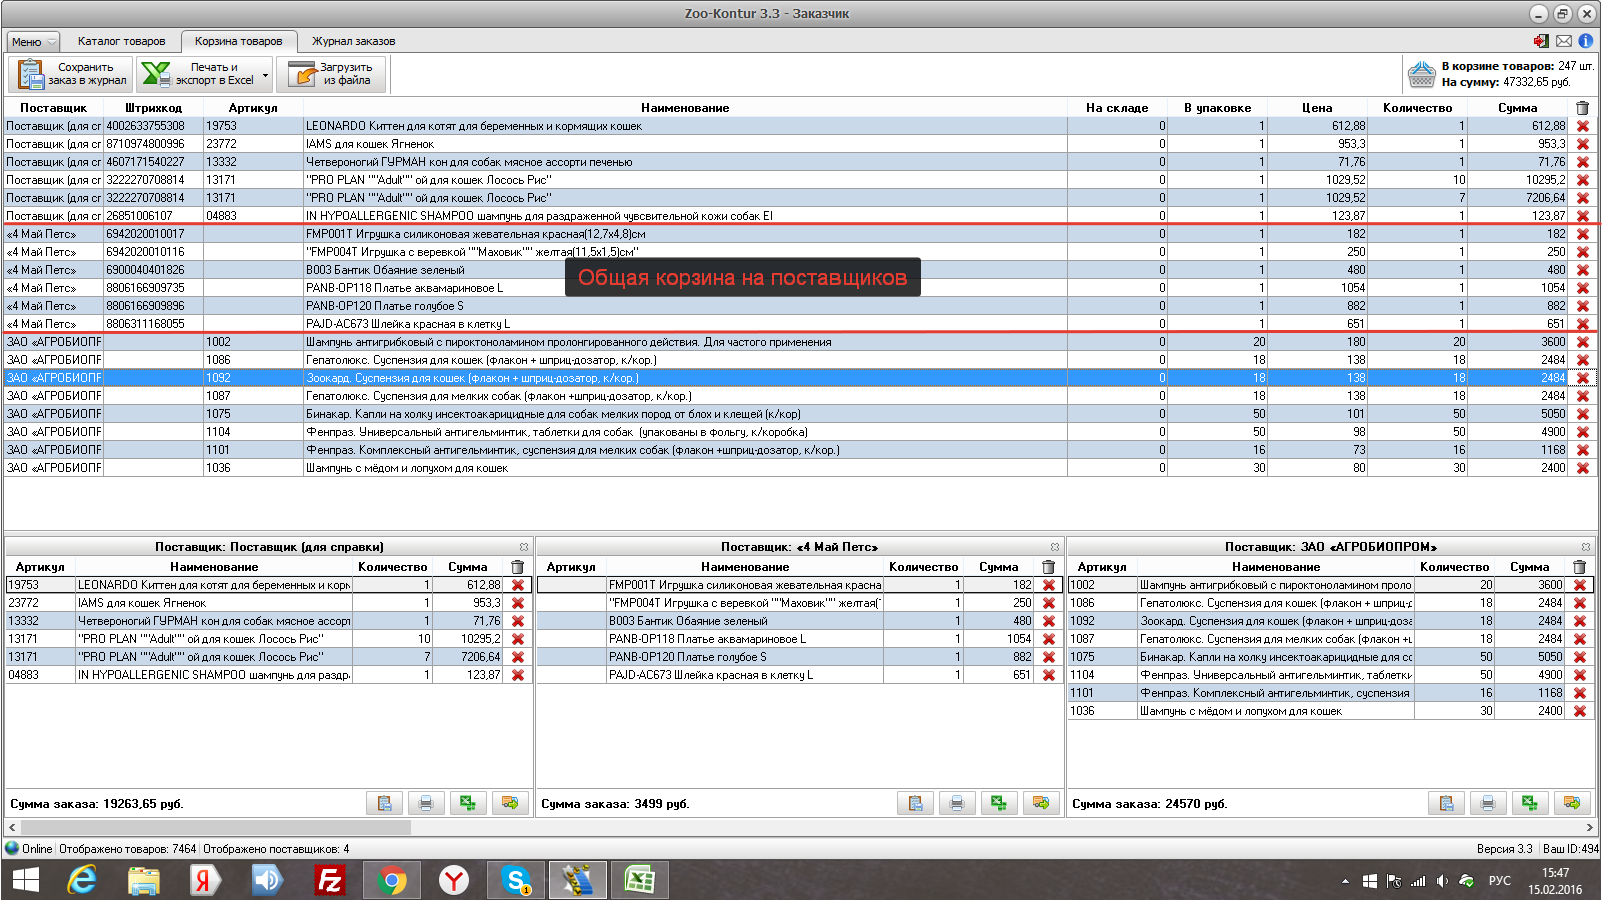Export 3499 руб. order to Excel
This screenshot has width=1603, height=900.
(x=999, y=803)
